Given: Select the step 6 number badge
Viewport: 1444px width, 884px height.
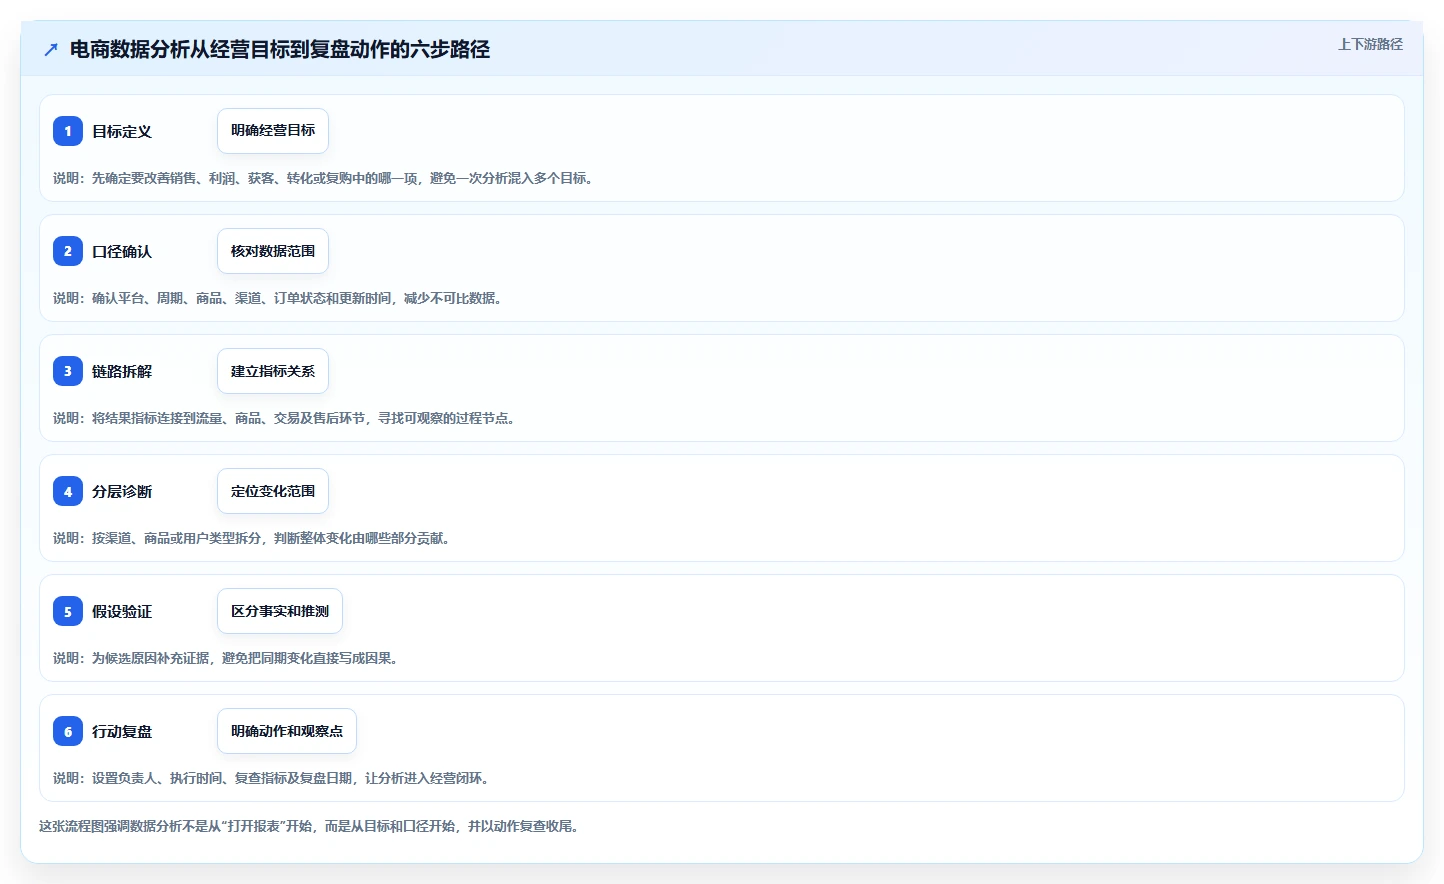Looking at the screenshot, I should pyautogui.click(x=68, y=731).
